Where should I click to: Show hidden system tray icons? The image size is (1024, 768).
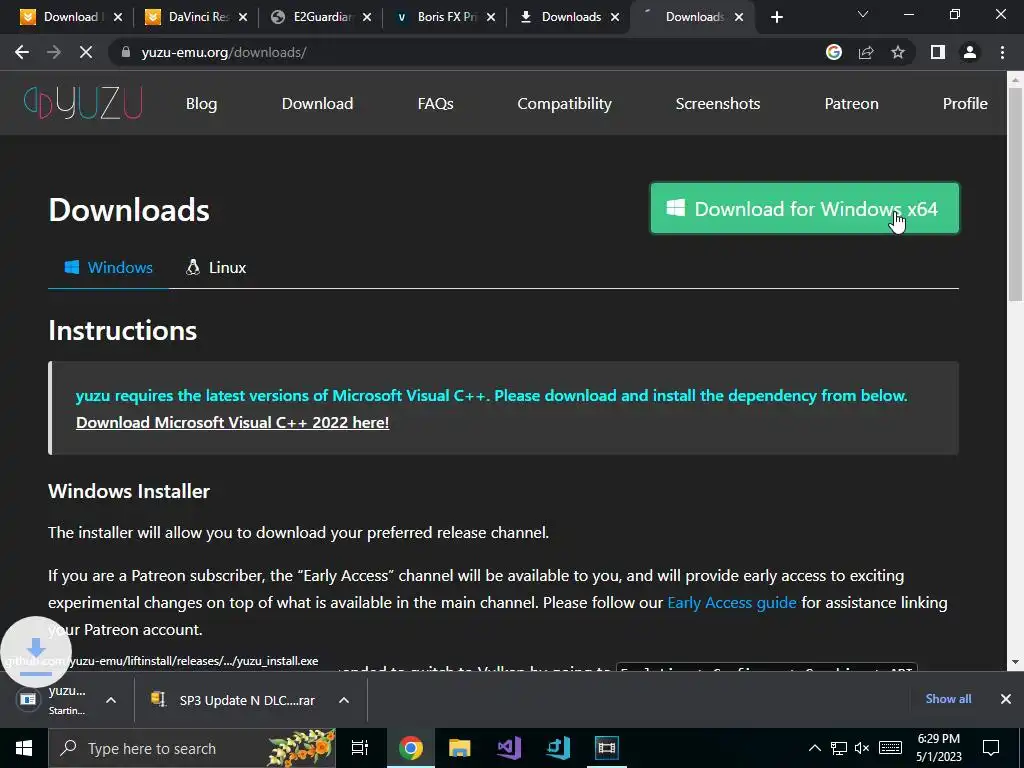[814, 748]
